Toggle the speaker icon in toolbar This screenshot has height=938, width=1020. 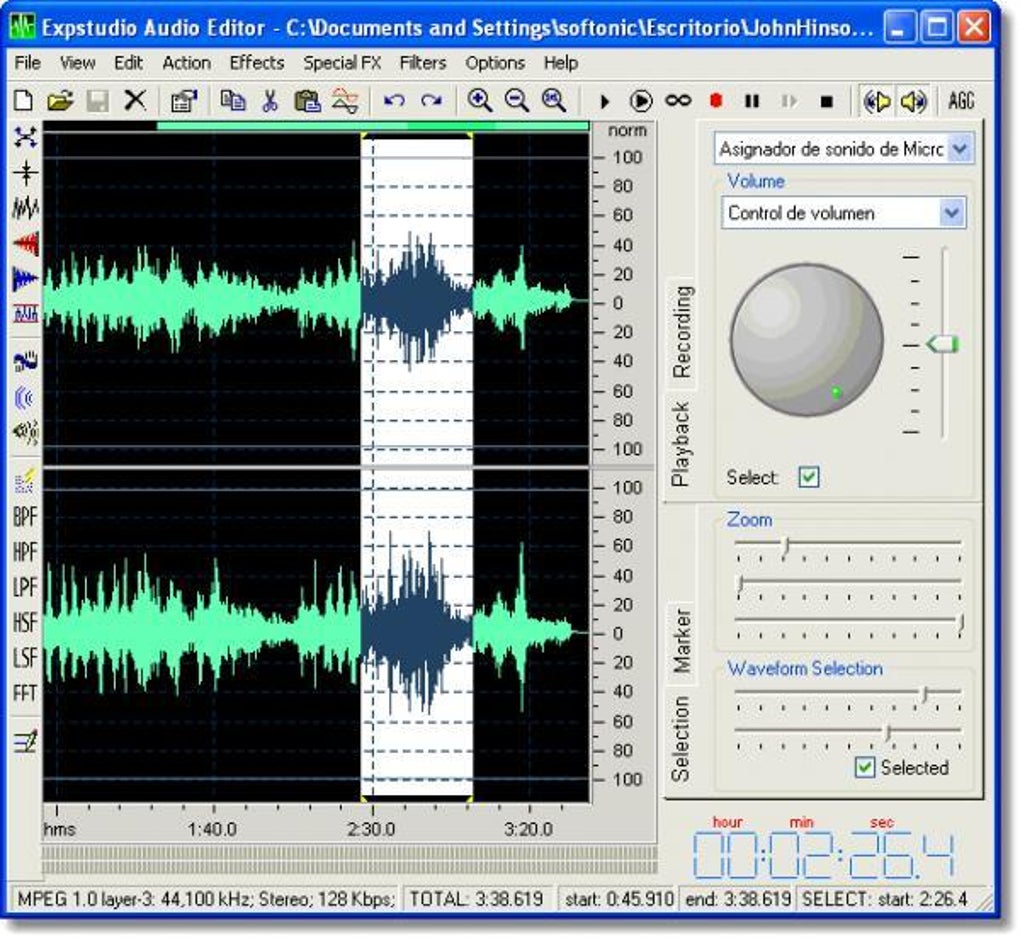(912, 101)
